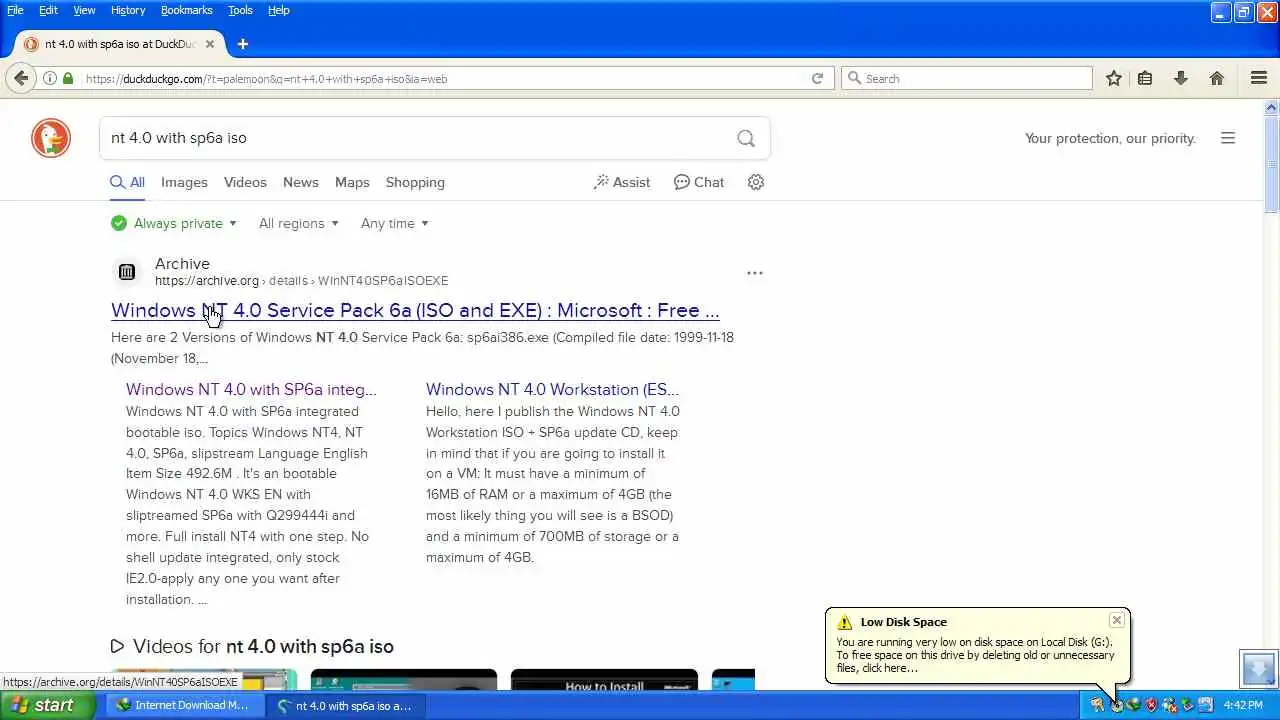Click the system clock showing 4:42 PM
The image size is (1280, 720).
(1243, 705)
